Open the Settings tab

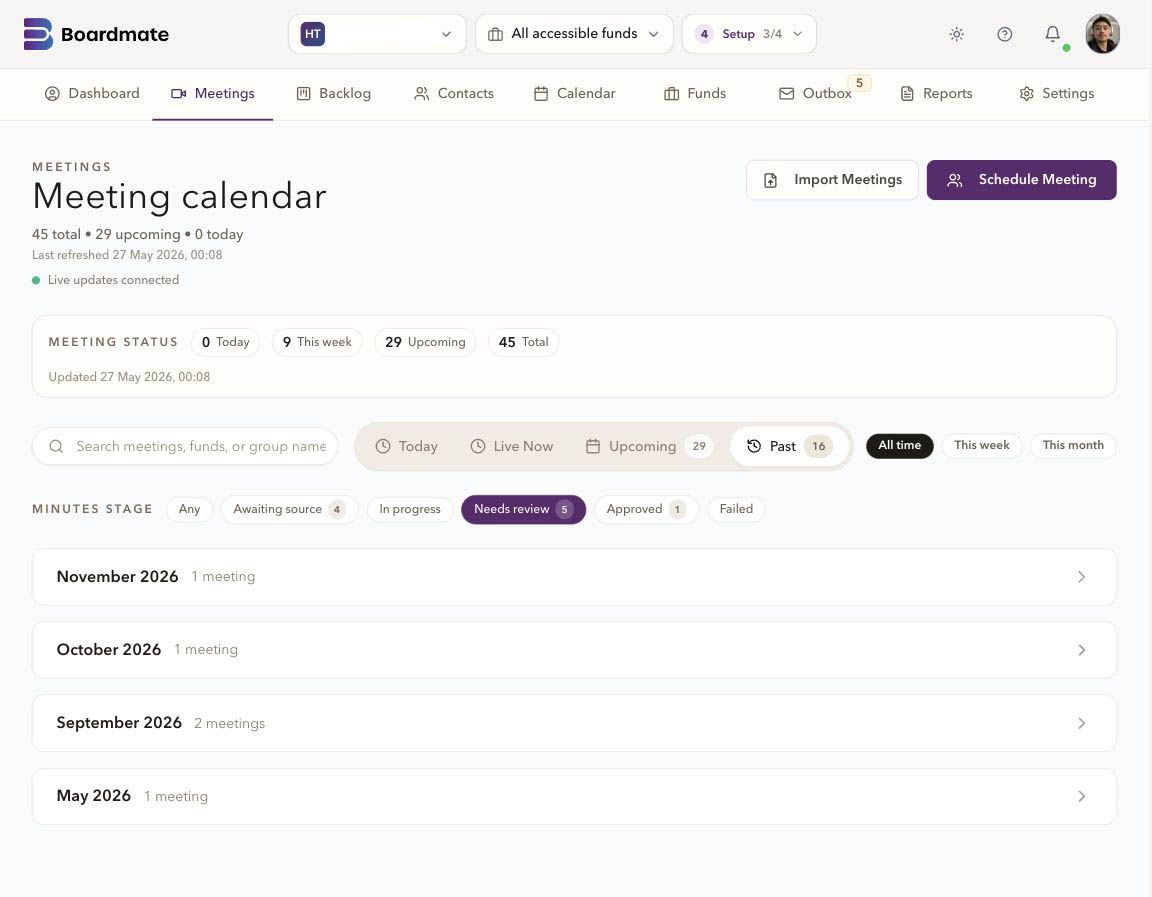[1056, 94]
